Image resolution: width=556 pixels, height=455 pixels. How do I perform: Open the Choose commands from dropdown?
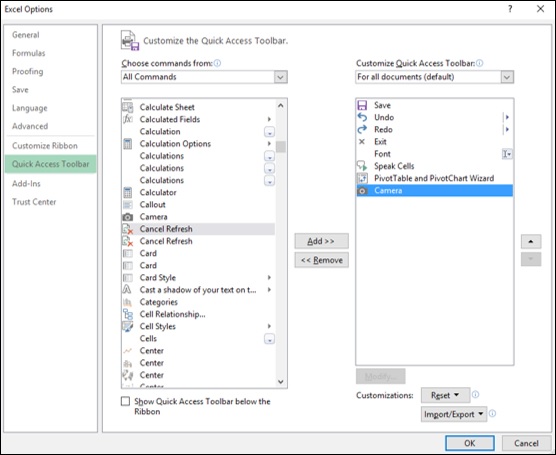[280, 77]
